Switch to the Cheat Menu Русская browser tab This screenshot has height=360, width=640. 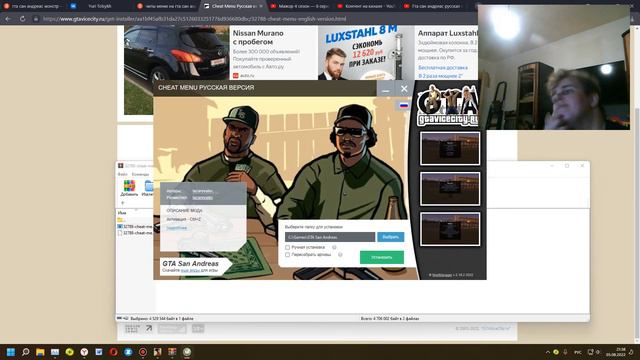click(231, 6)
